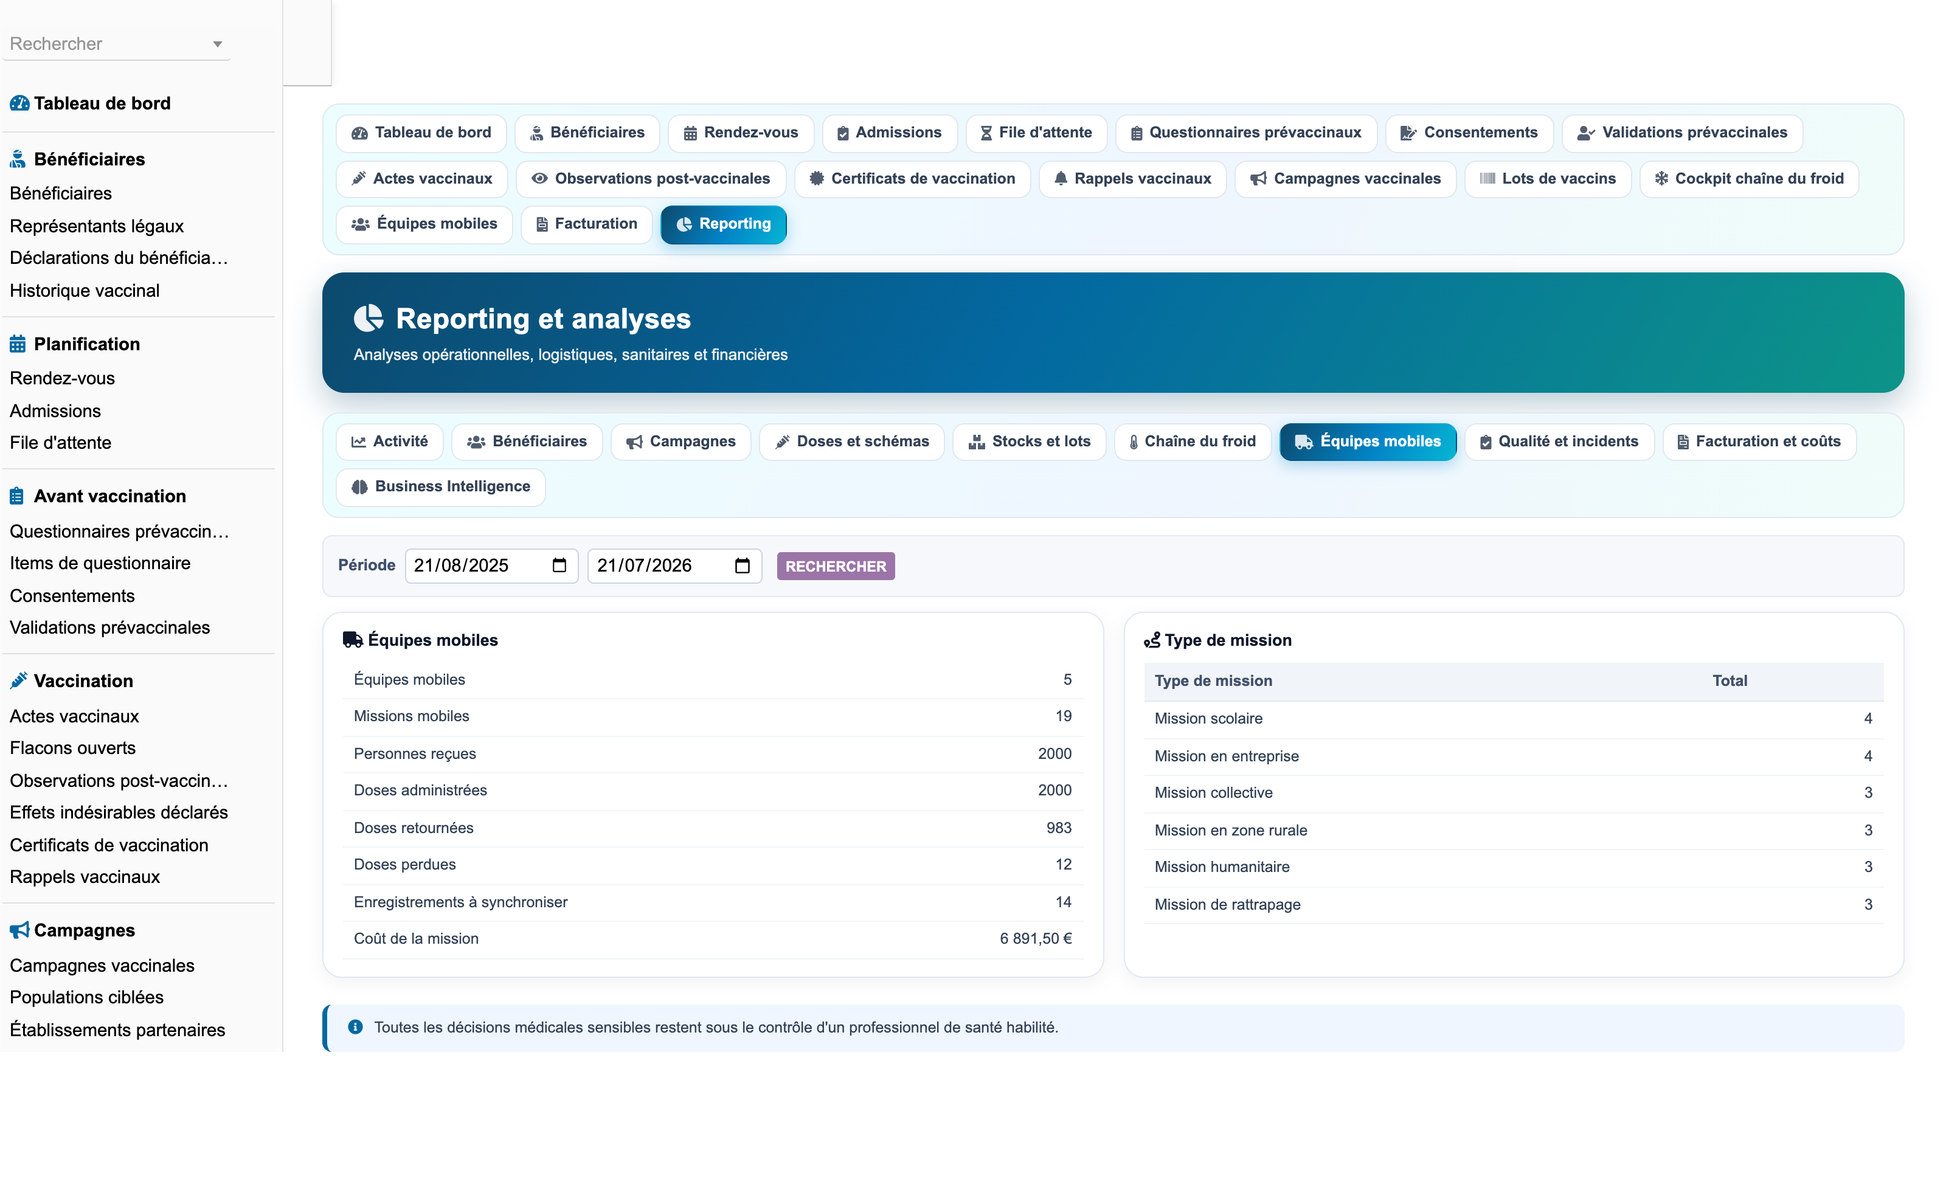Click the Total column header
This screenshot has width=1946, height=1204.
(1730, 681)
